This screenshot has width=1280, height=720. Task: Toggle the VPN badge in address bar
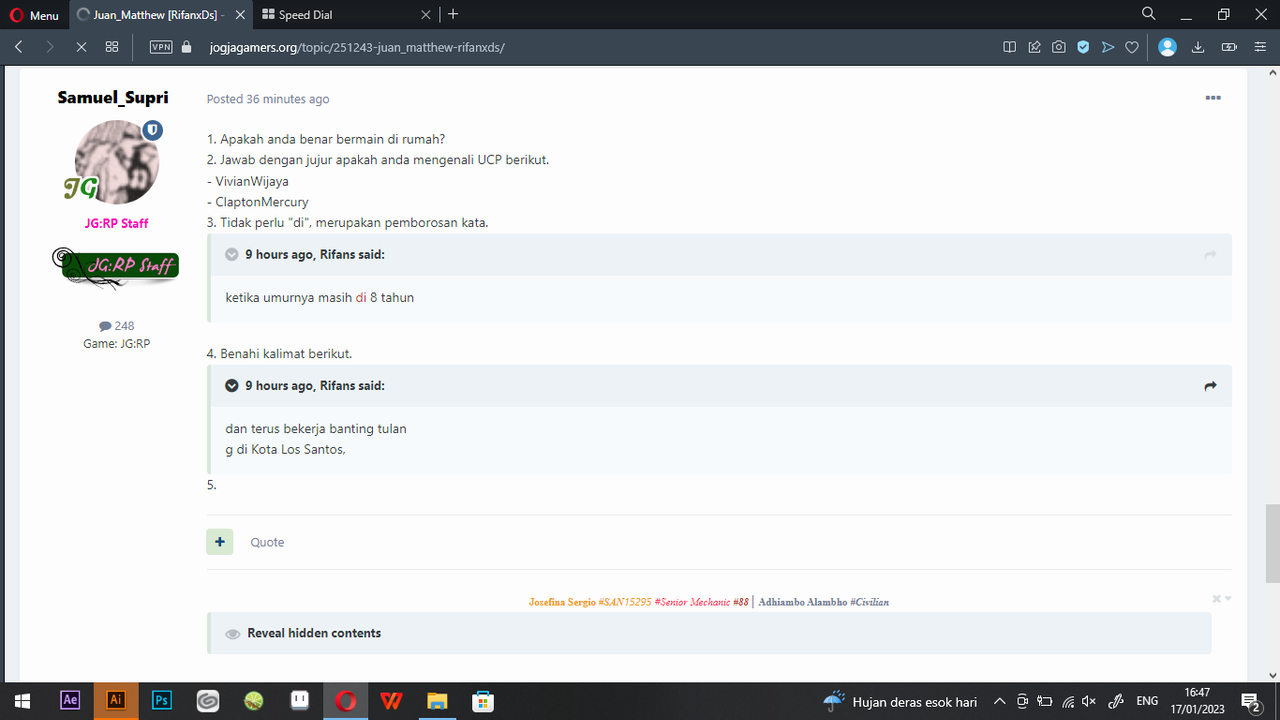pos(160,47)
